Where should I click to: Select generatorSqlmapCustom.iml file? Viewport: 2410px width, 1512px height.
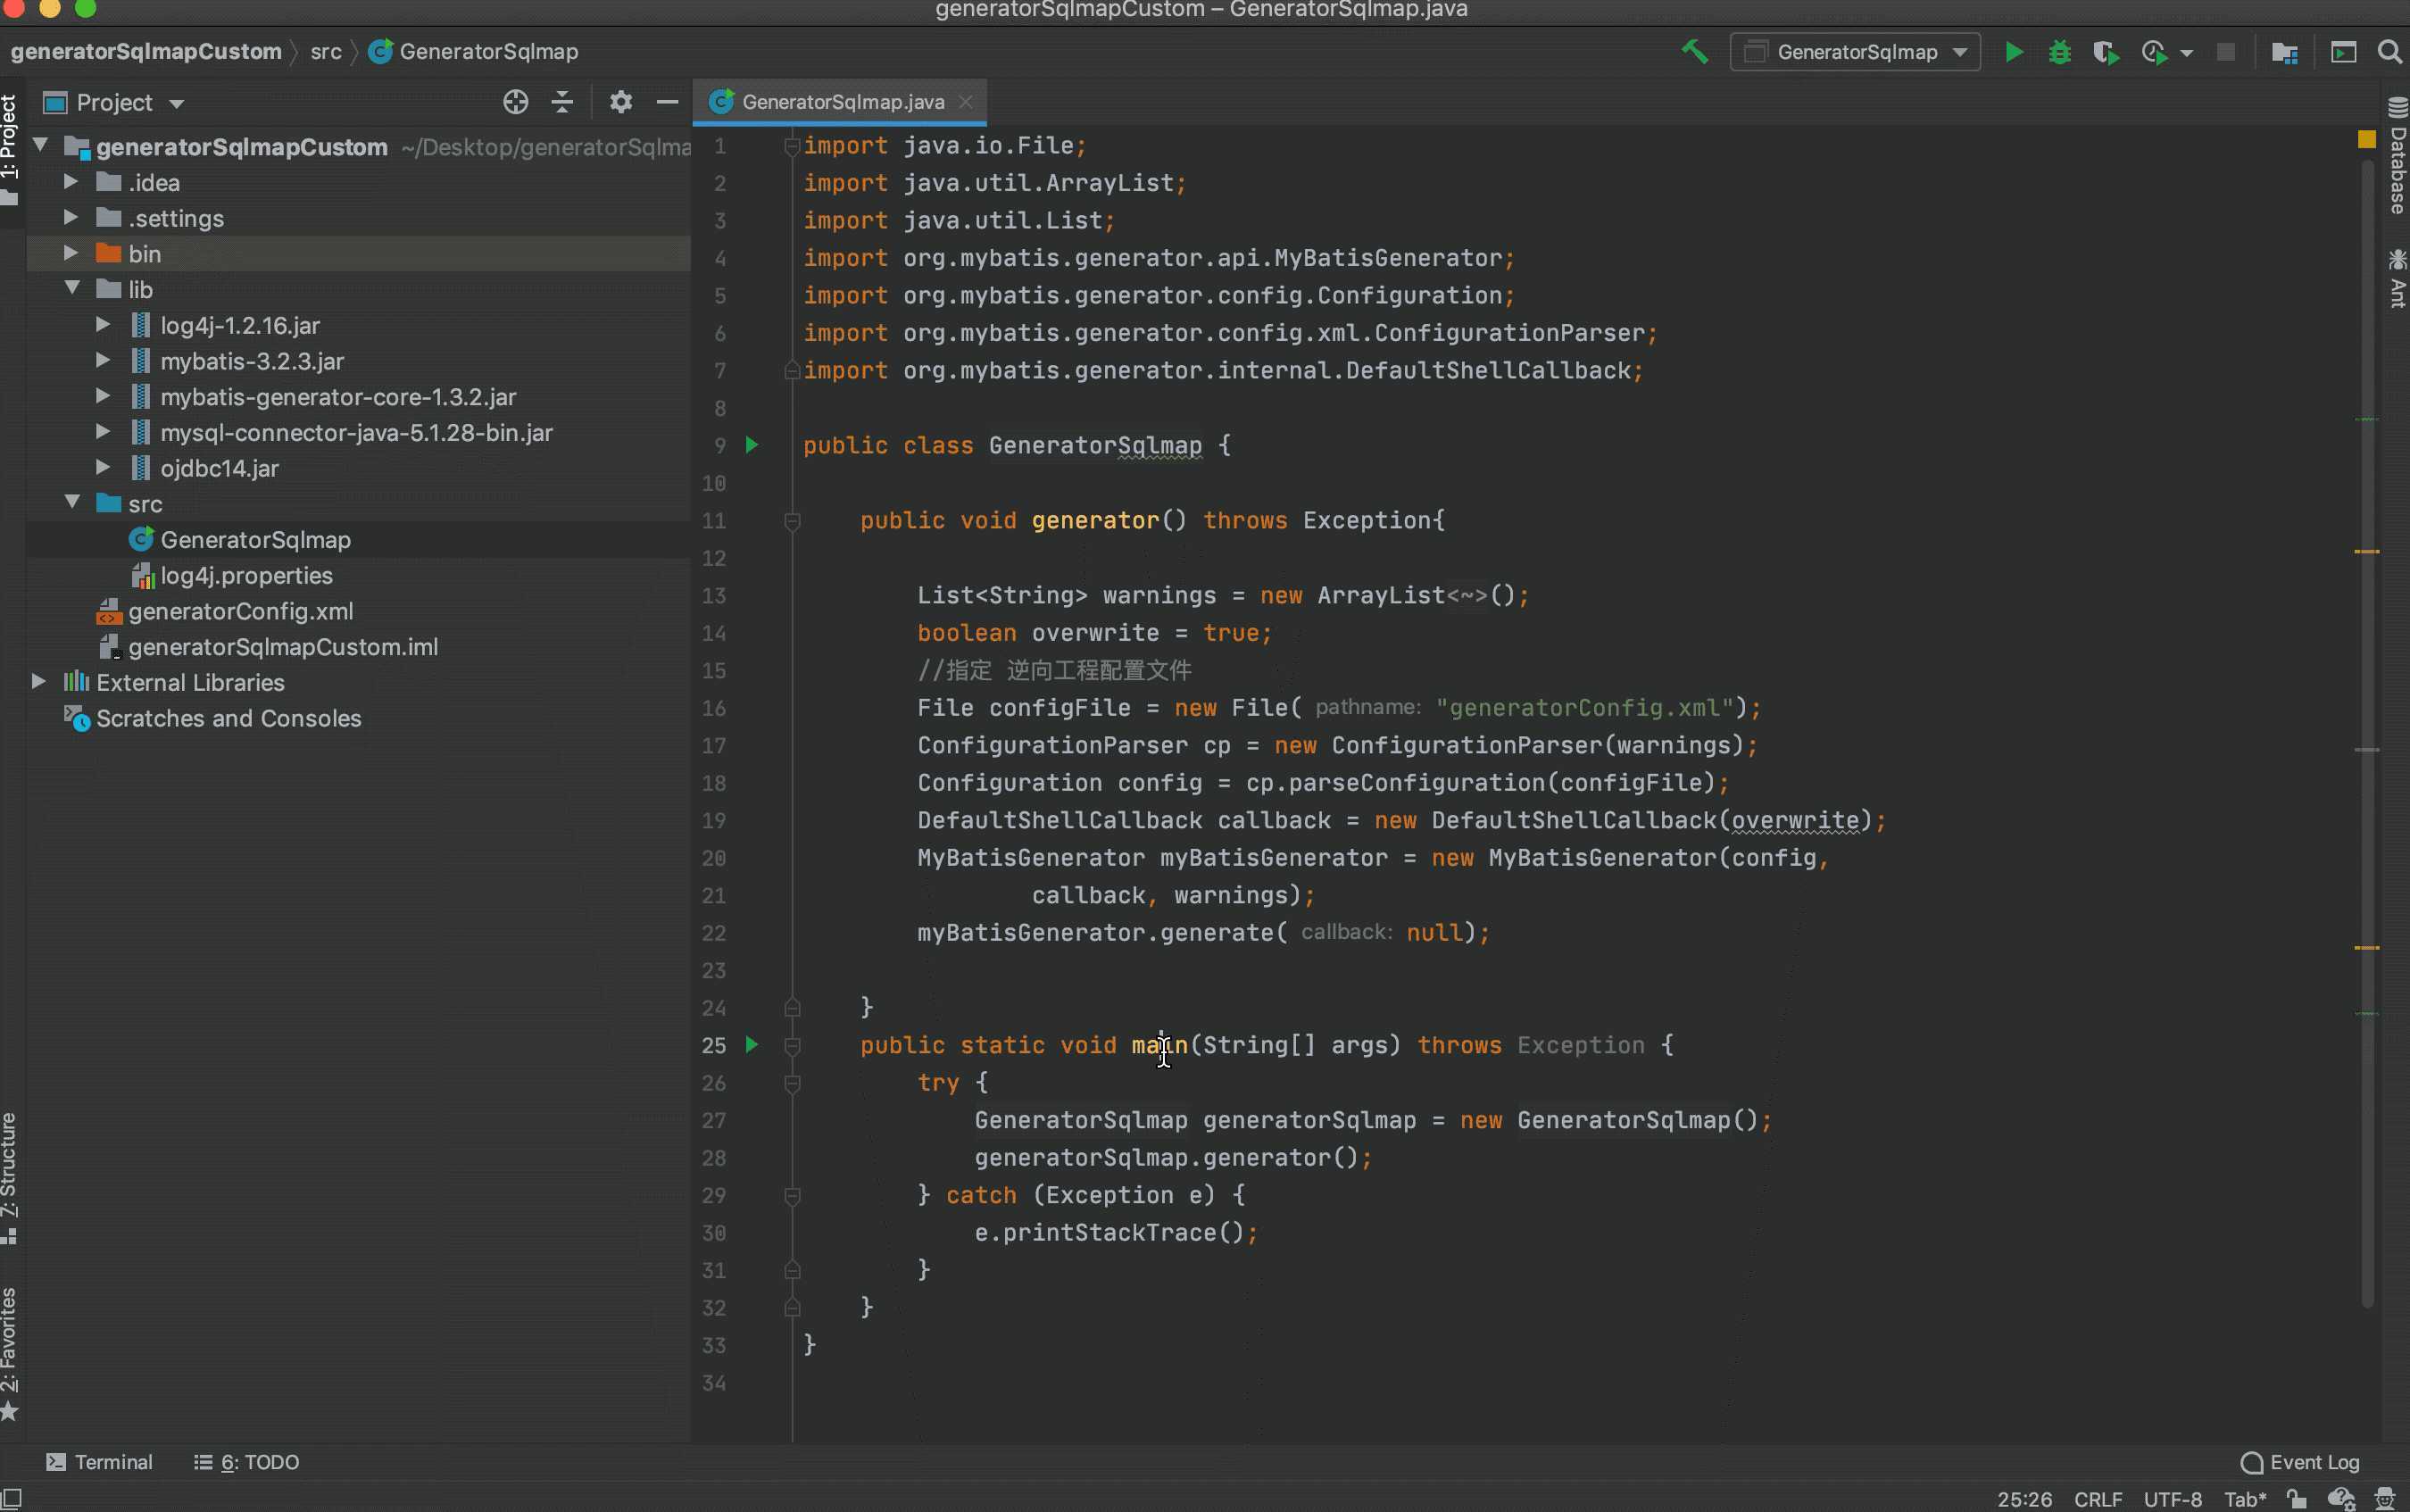click(268, 647)
